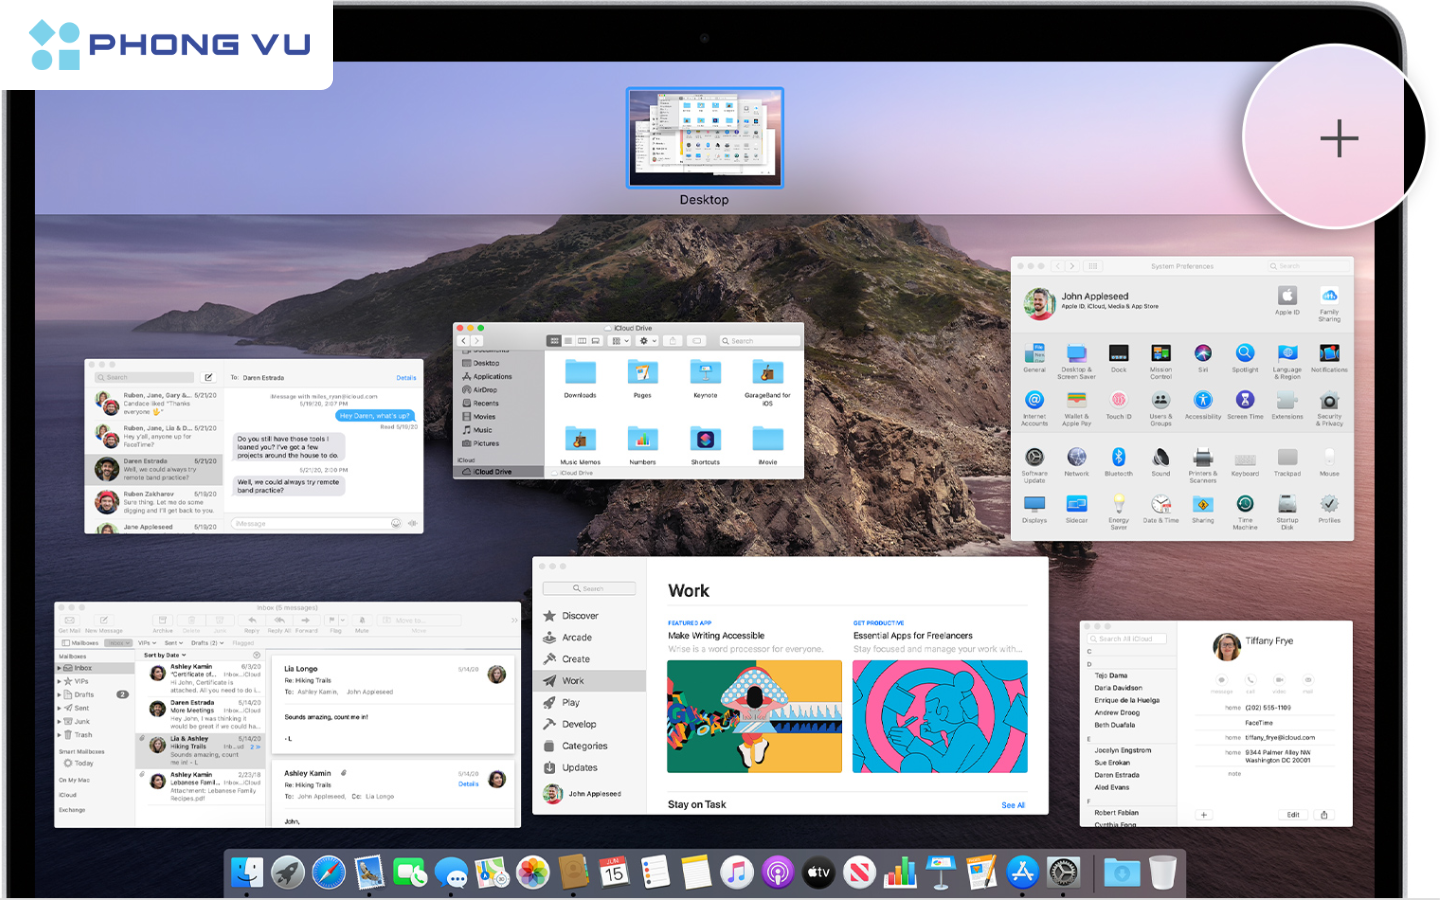Click Reply All button in Mail toolbar

click(279, 624)
